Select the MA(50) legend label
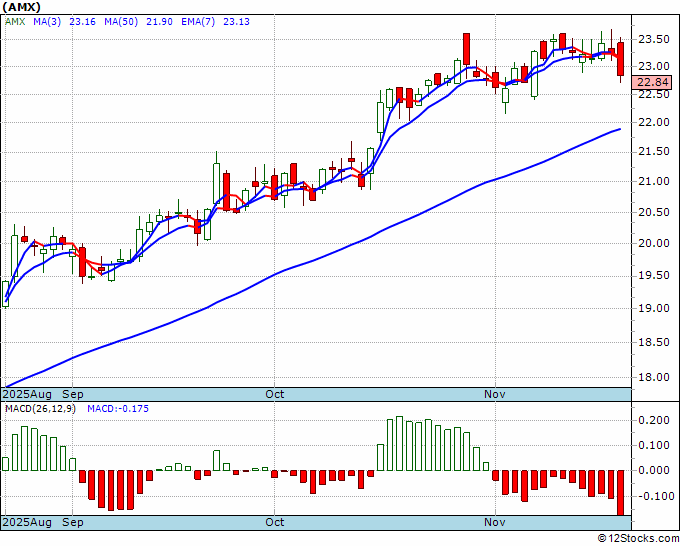Image resolution: width=680 pixels, height=546 pixels. coord(121,22)
